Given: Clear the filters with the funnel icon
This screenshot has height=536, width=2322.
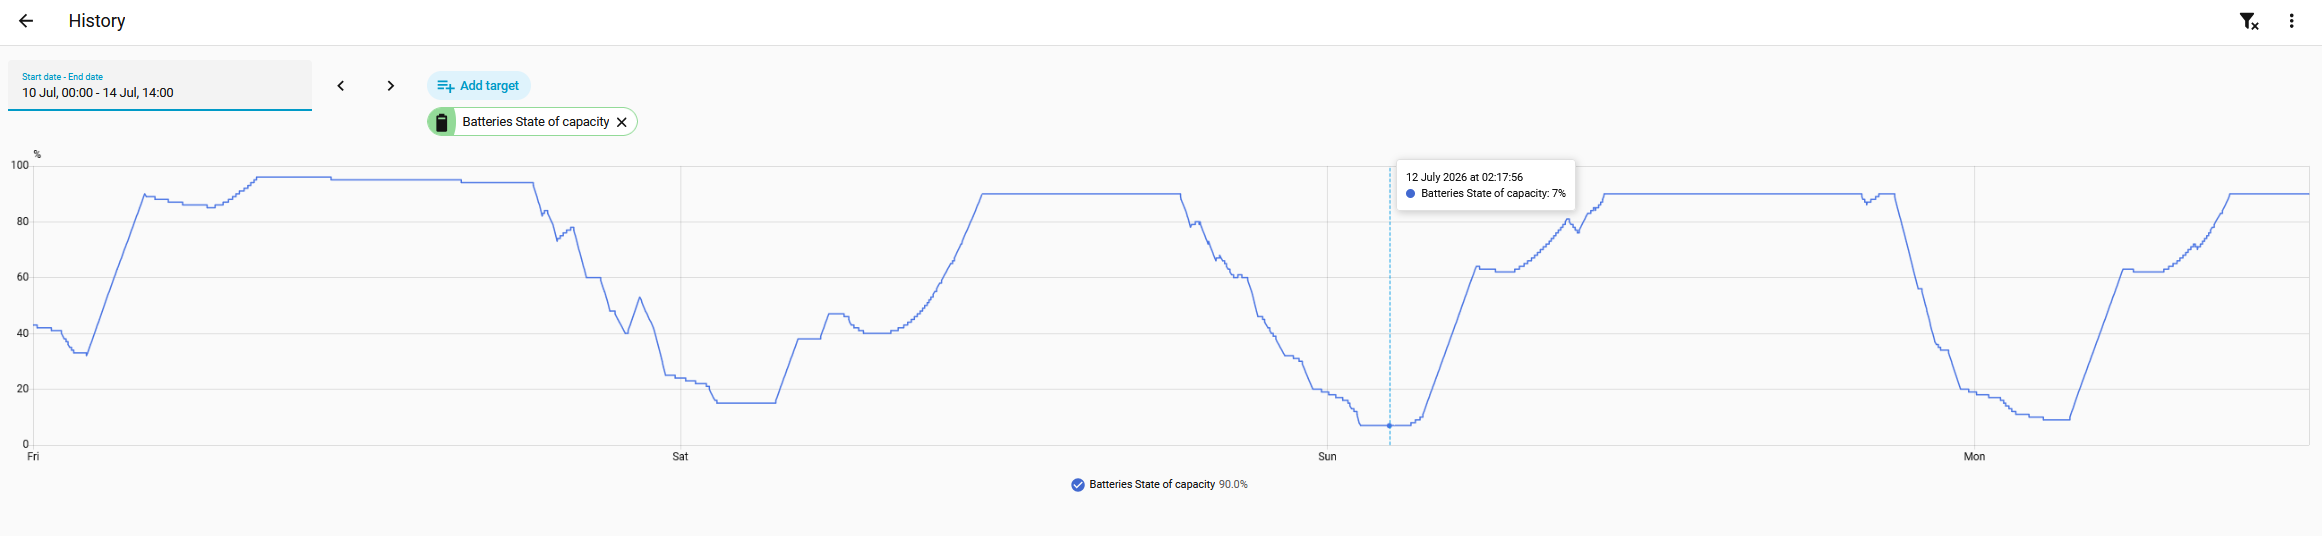Looking at the screenshot, I should click(2249, 21).
